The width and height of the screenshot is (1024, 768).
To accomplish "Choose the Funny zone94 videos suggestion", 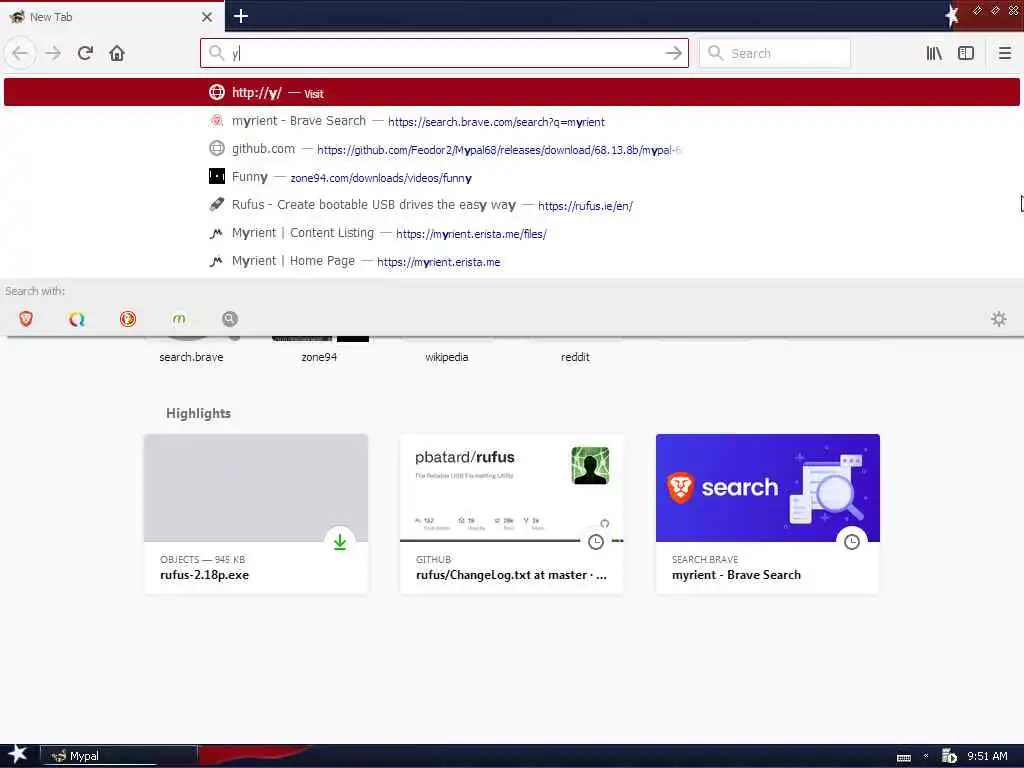I will 512,177.
